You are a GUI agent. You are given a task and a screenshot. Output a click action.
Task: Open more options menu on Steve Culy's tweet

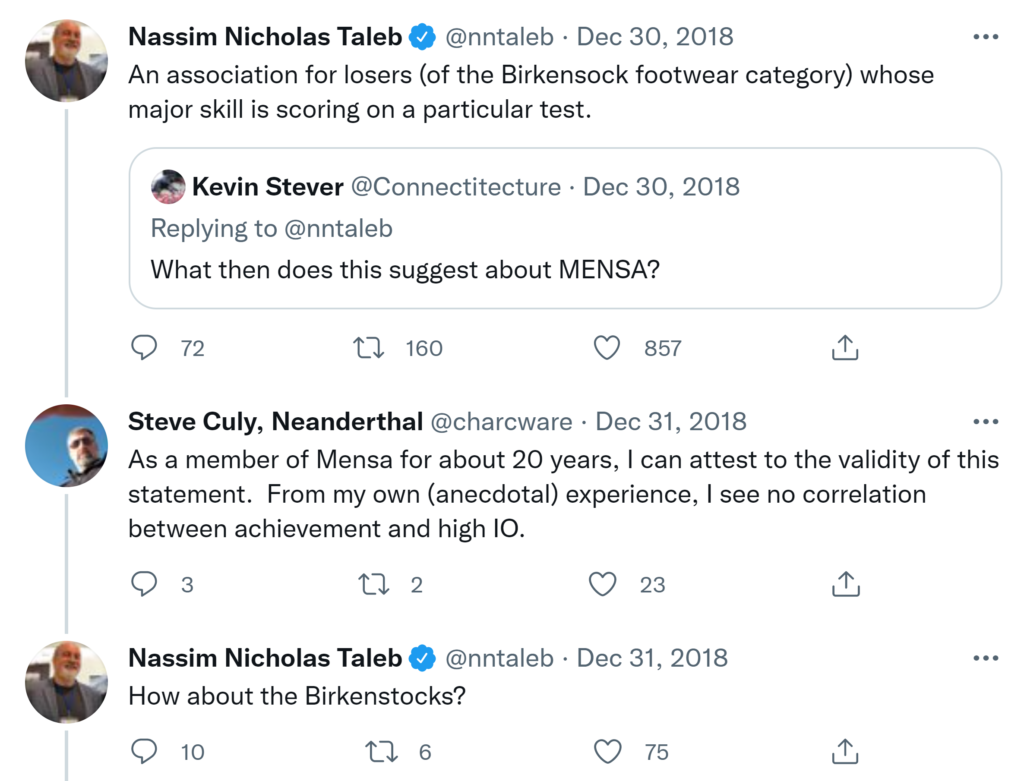(985, 421)
